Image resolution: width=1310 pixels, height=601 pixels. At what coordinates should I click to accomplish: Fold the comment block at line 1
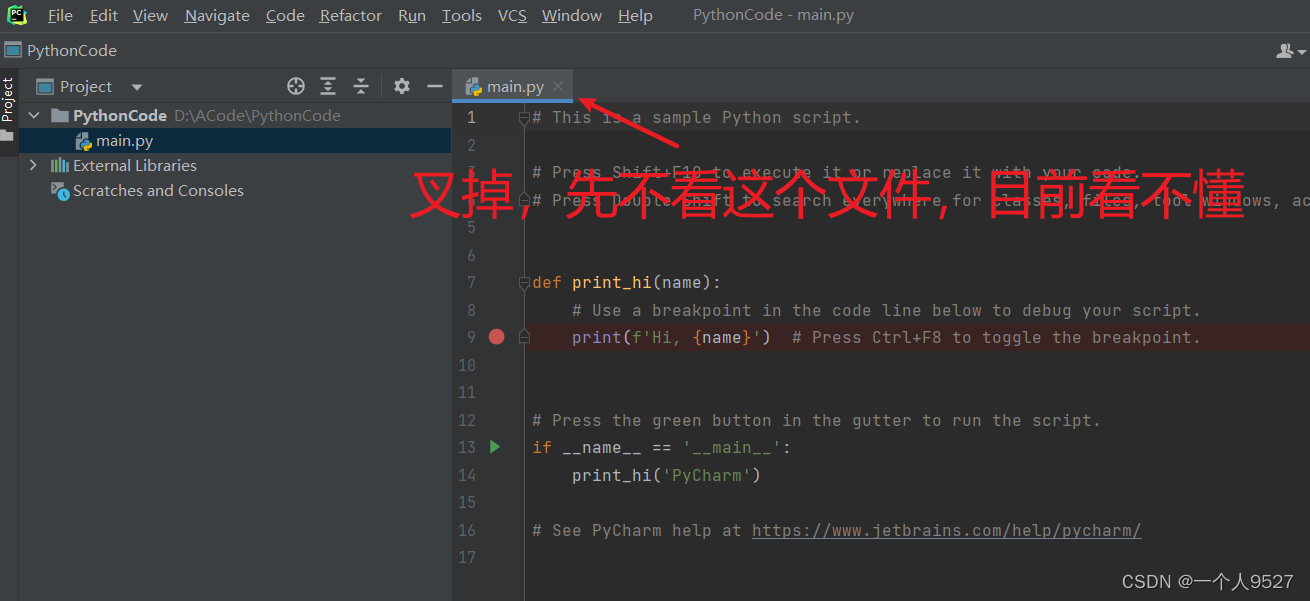click(524, 118)
